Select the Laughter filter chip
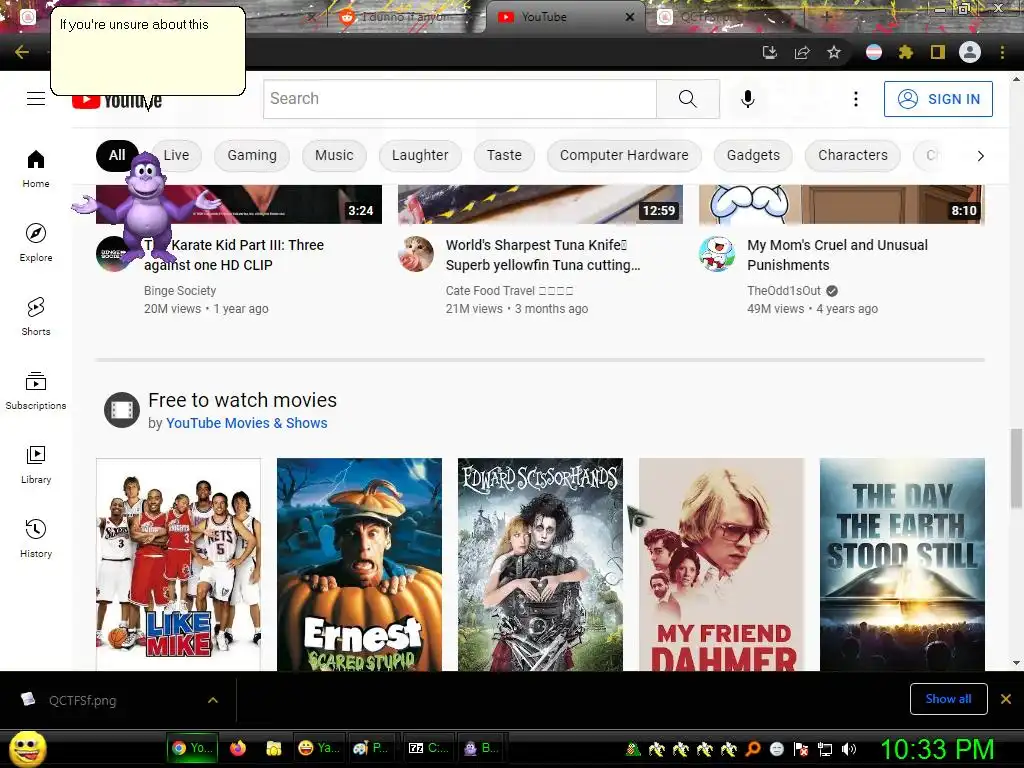Viewport: 1024px width, 768px height. pyautogui.click(x=420, y=155)
